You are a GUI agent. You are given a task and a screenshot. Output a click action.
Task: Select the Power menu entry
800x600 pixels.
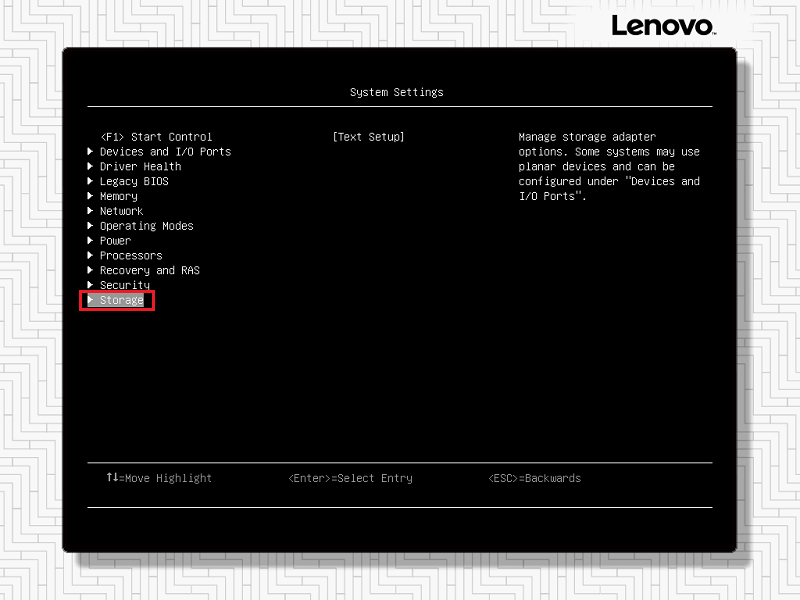coord(115,241)
